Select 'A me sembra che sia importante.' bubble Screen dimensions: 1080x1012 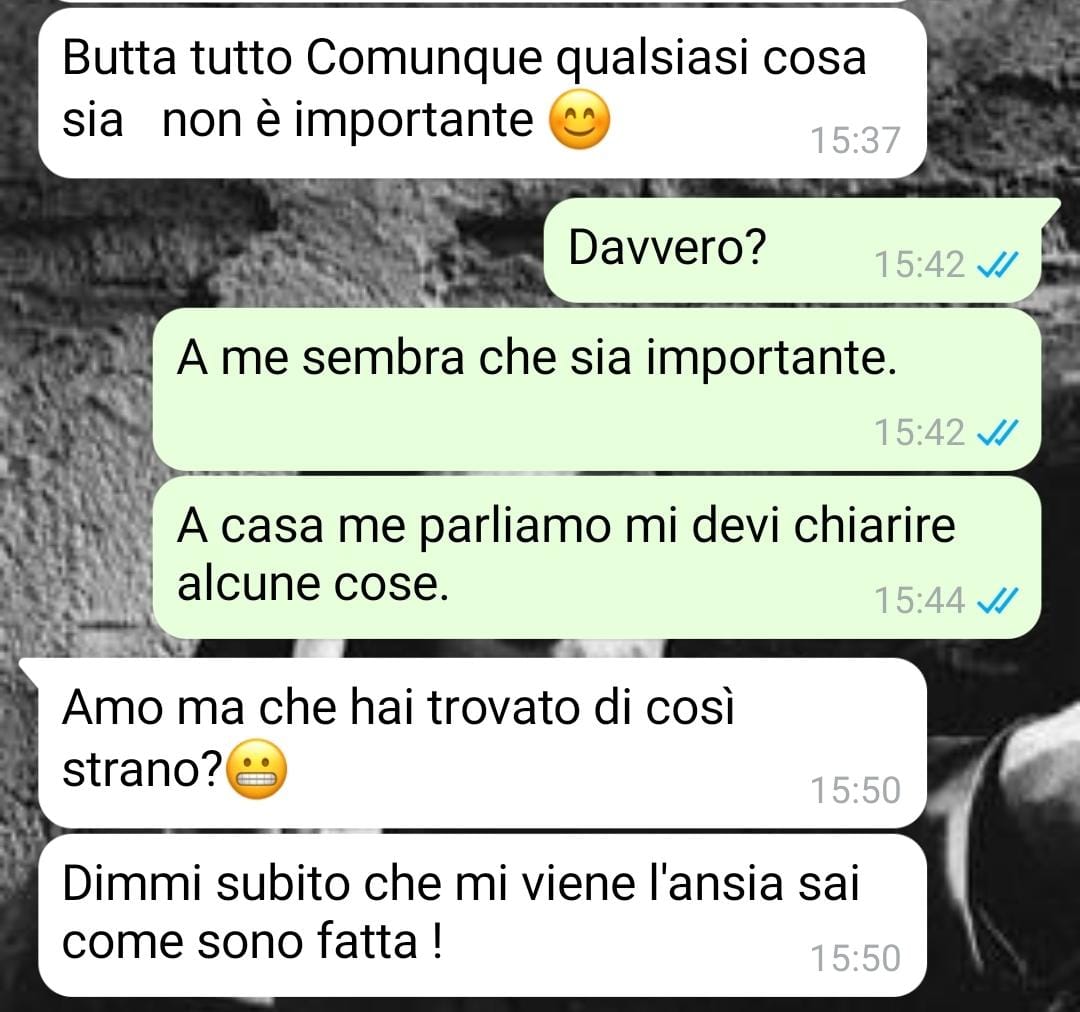(596, 390)
